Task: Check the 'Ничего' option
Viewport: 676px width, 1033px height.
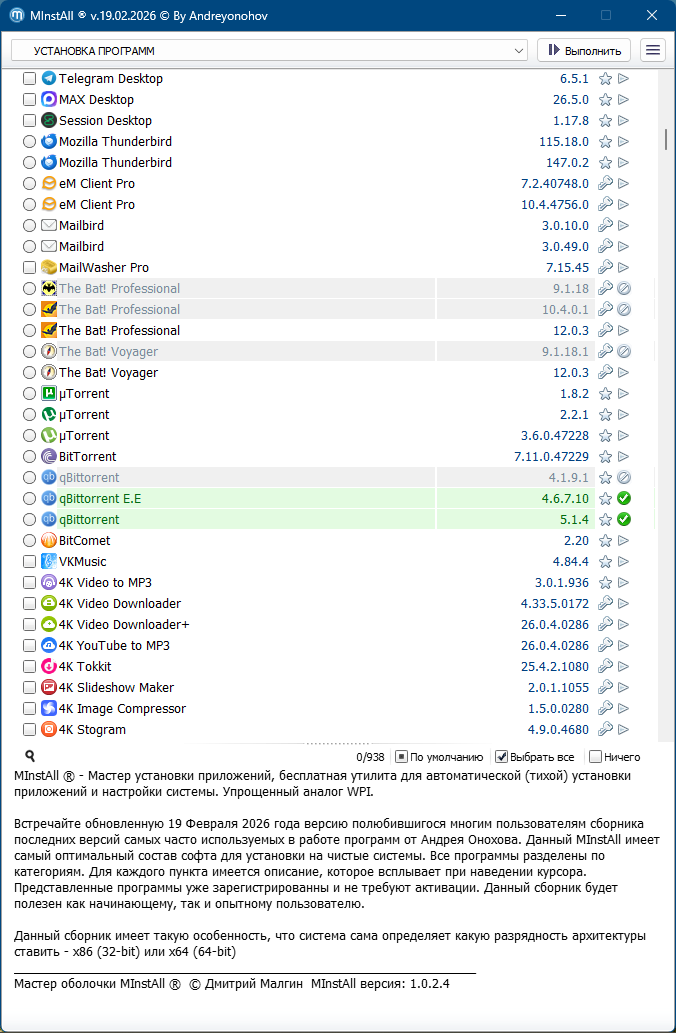Action: (596, 757)
